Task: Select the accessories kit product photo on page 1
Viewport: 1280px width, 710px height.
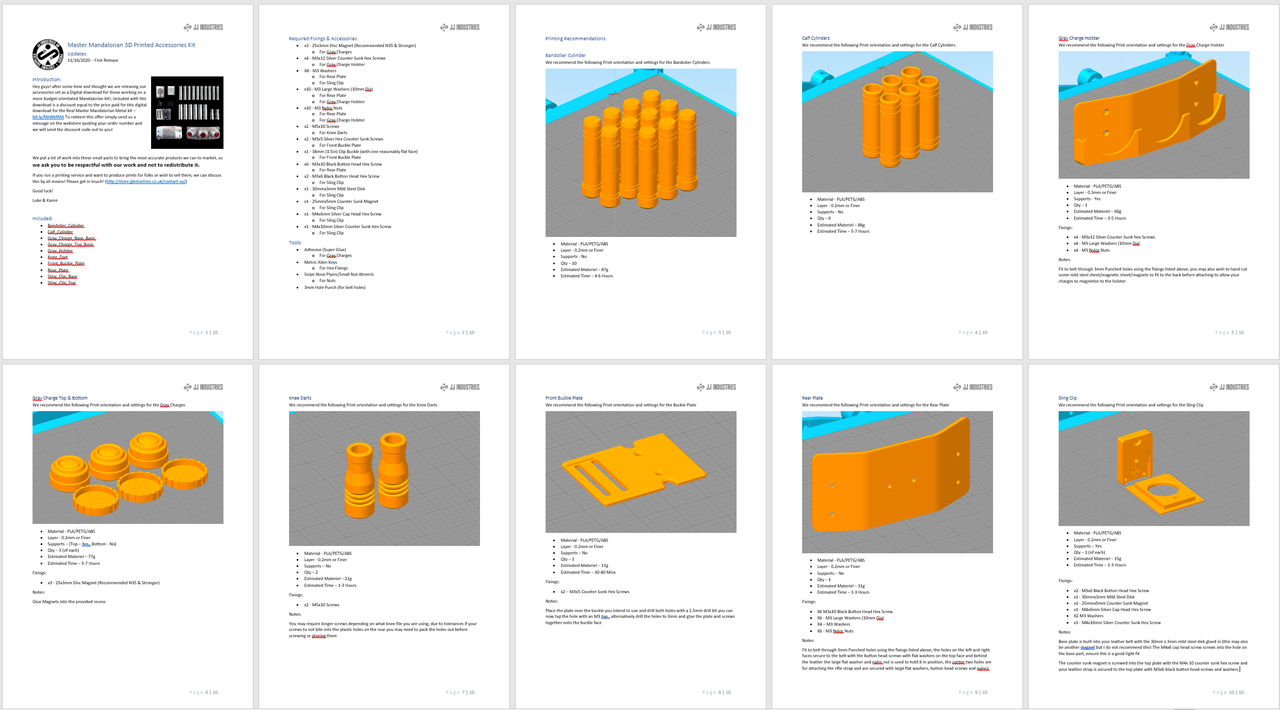Action: click(x=187, y=109)
